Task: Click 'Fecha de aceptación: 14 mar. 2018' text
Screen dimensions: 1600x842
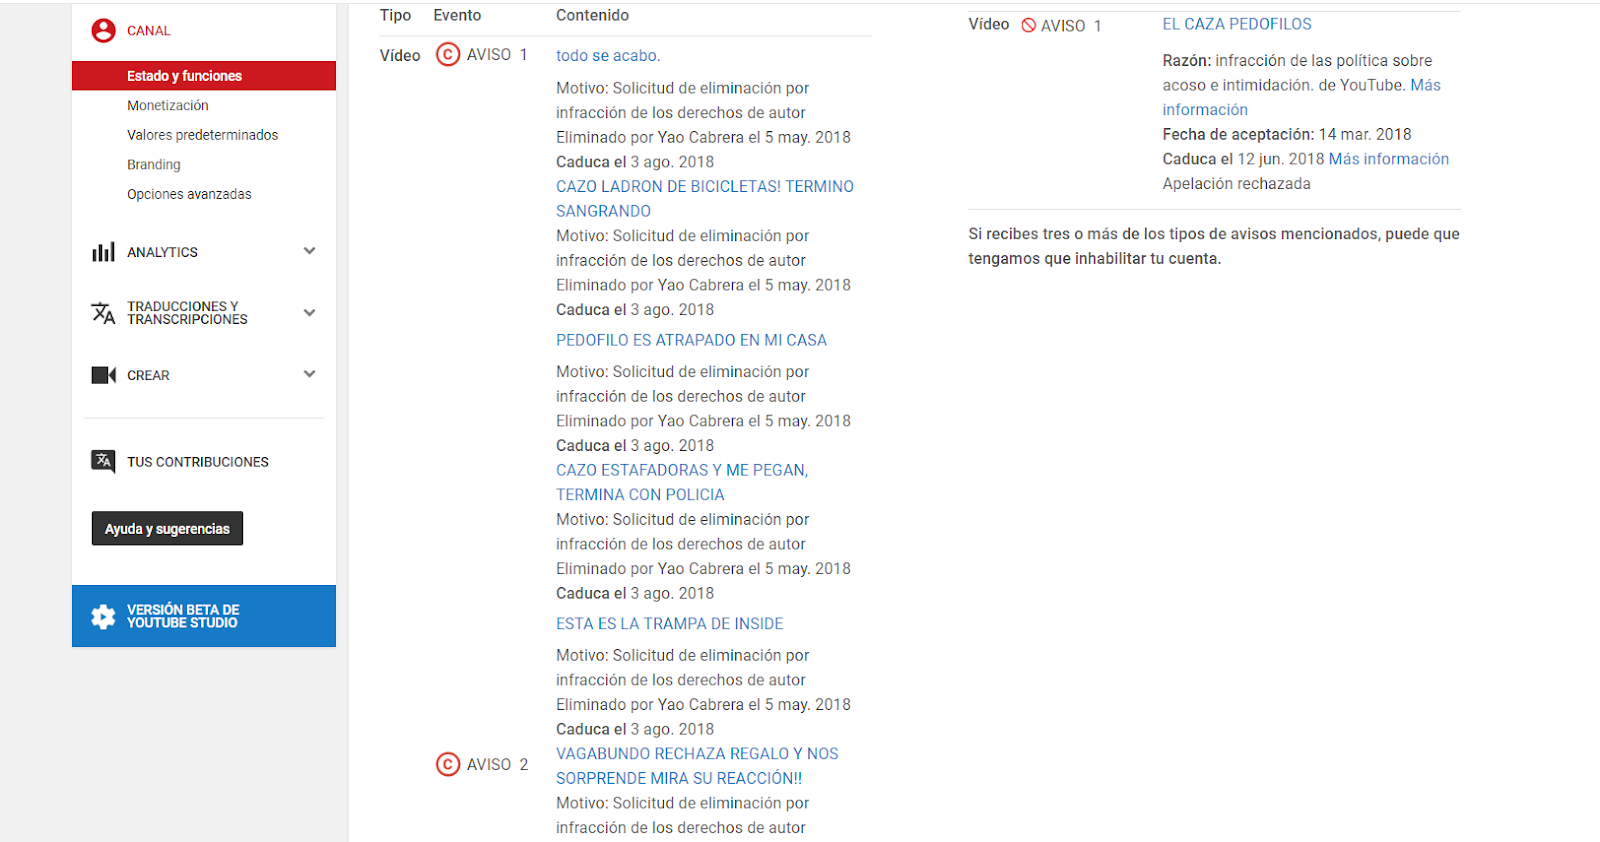Action: [x=1287, y=134]
